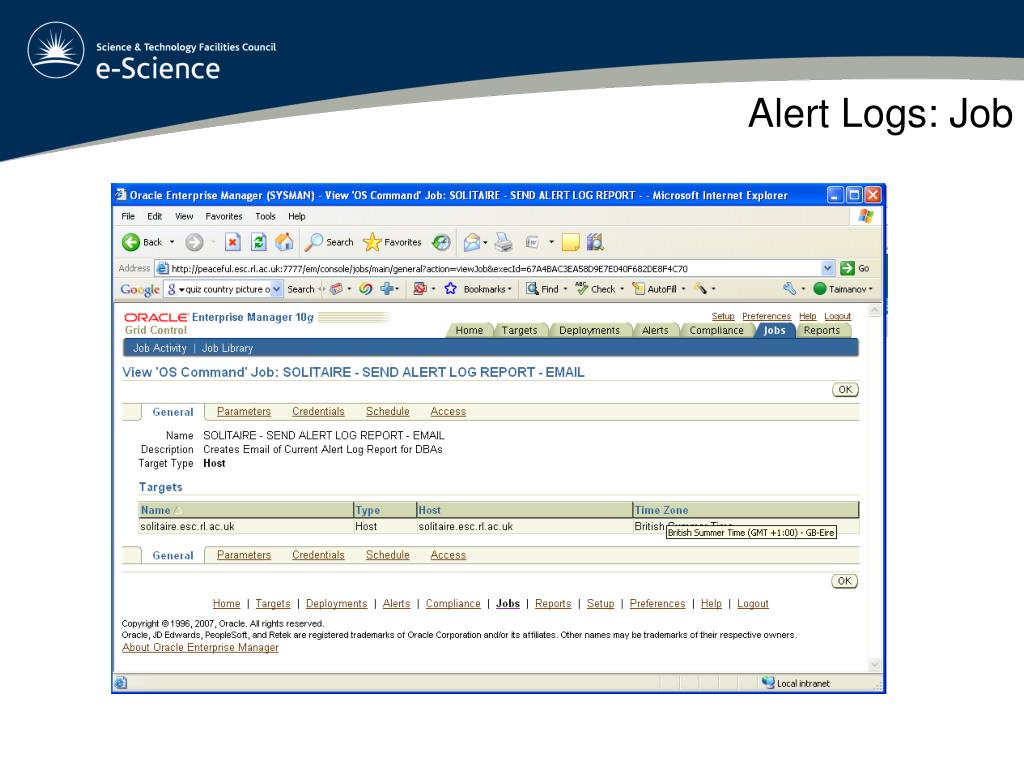Click the orange swirl icon on the Google toolbar
The image size is (1024, 768).
[366, 289]
